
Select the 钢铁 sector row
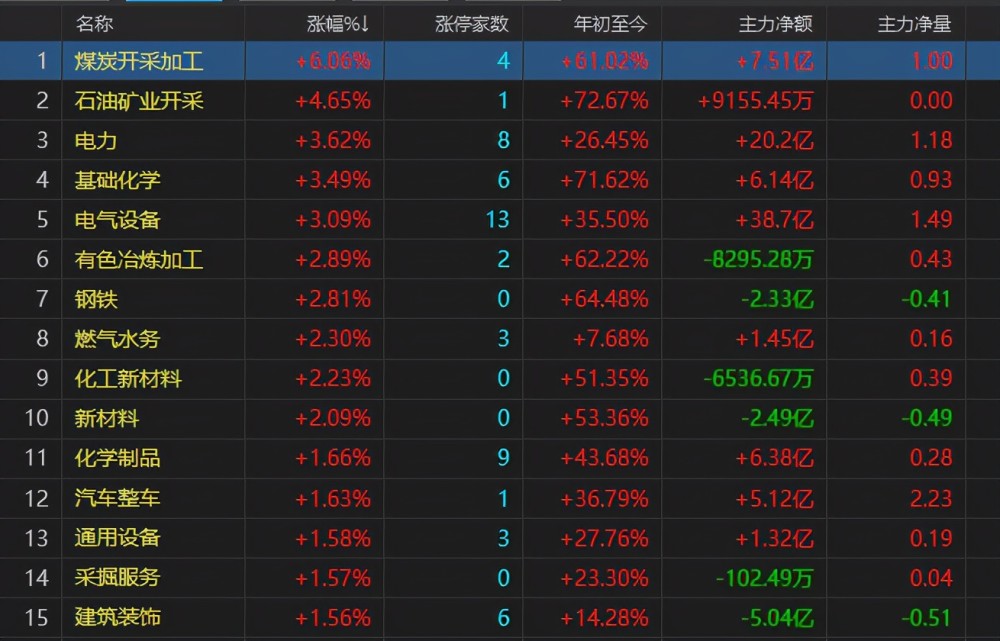pos(96,299)
